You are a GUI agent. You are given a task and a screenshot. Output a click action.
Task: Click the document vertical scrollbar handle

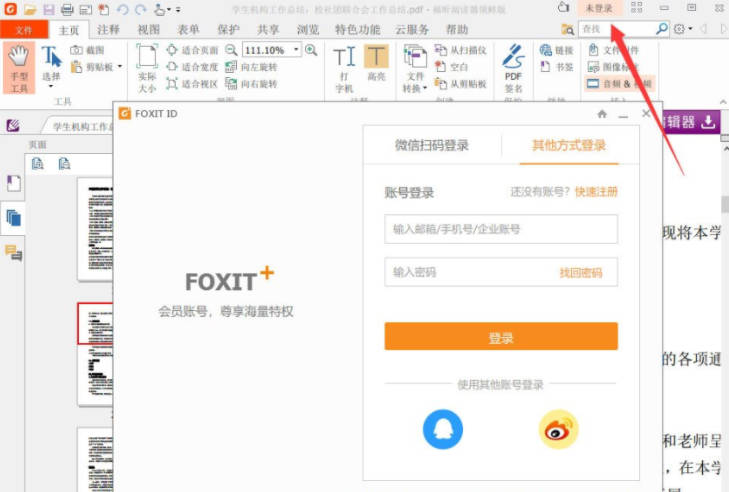[725, 204]
